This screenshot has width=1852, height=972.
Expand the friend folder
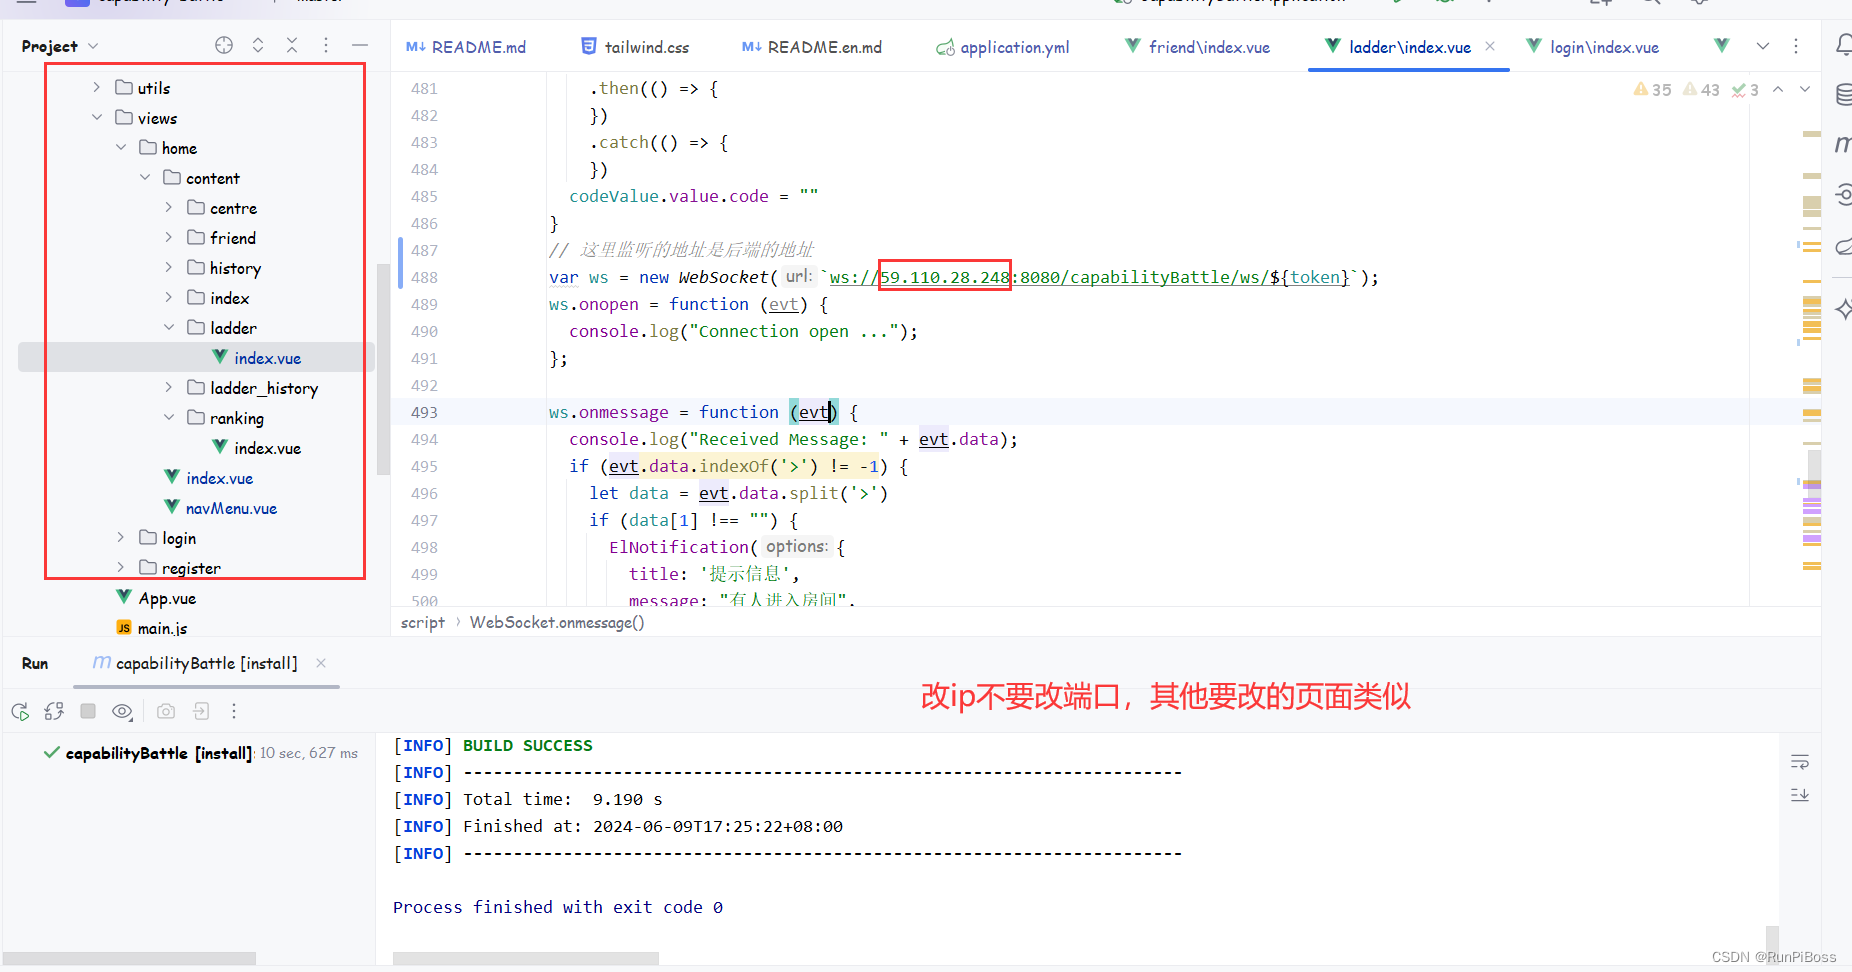[x=168, y=237]
